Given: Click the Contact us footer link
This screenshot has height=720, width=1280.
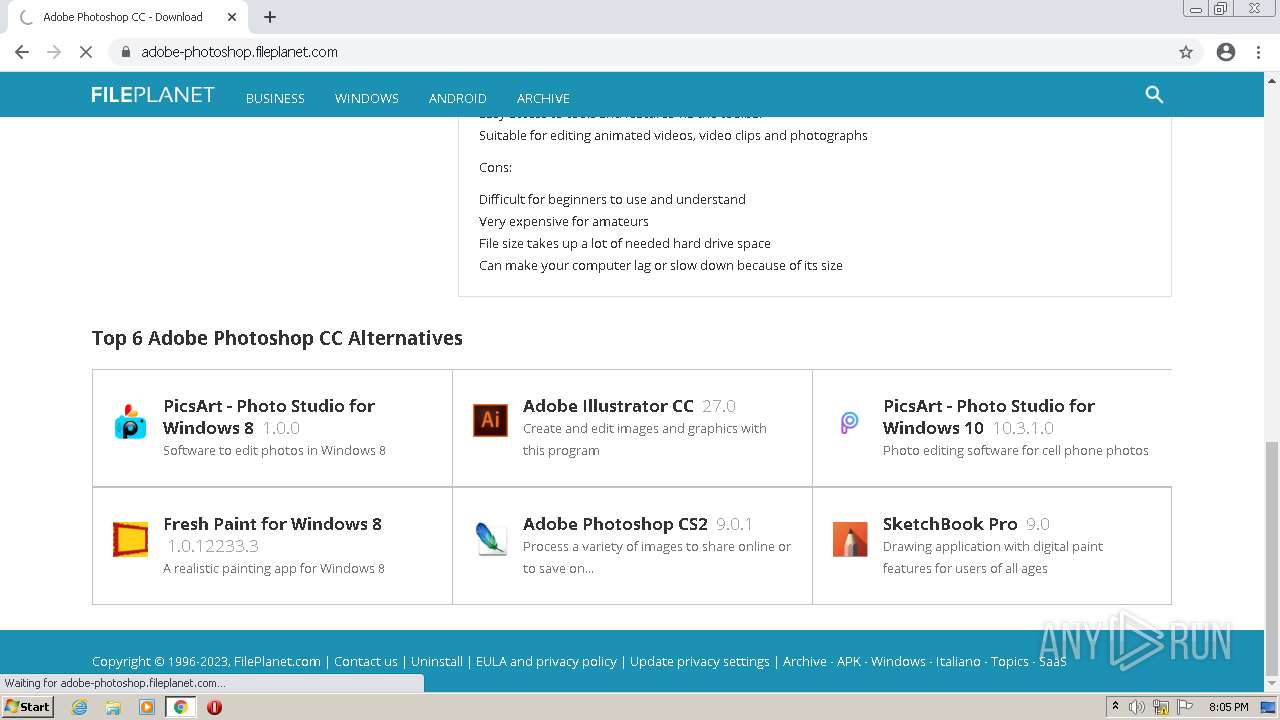Looking at the screenshot, I should [x=366, y=661].
